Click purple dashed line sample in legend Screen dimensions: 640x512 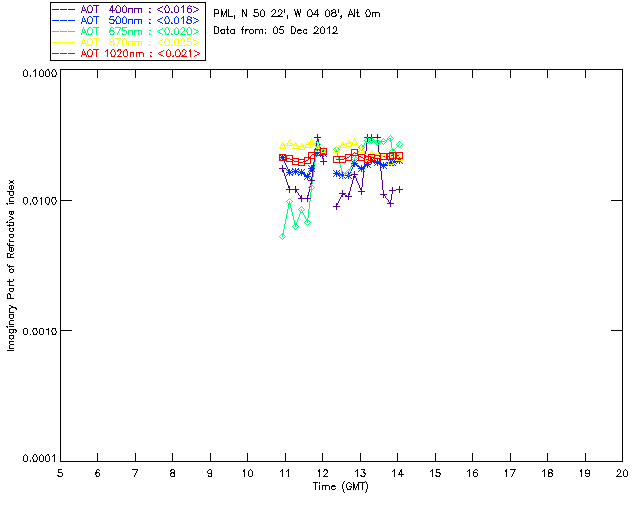pos(64,9)
